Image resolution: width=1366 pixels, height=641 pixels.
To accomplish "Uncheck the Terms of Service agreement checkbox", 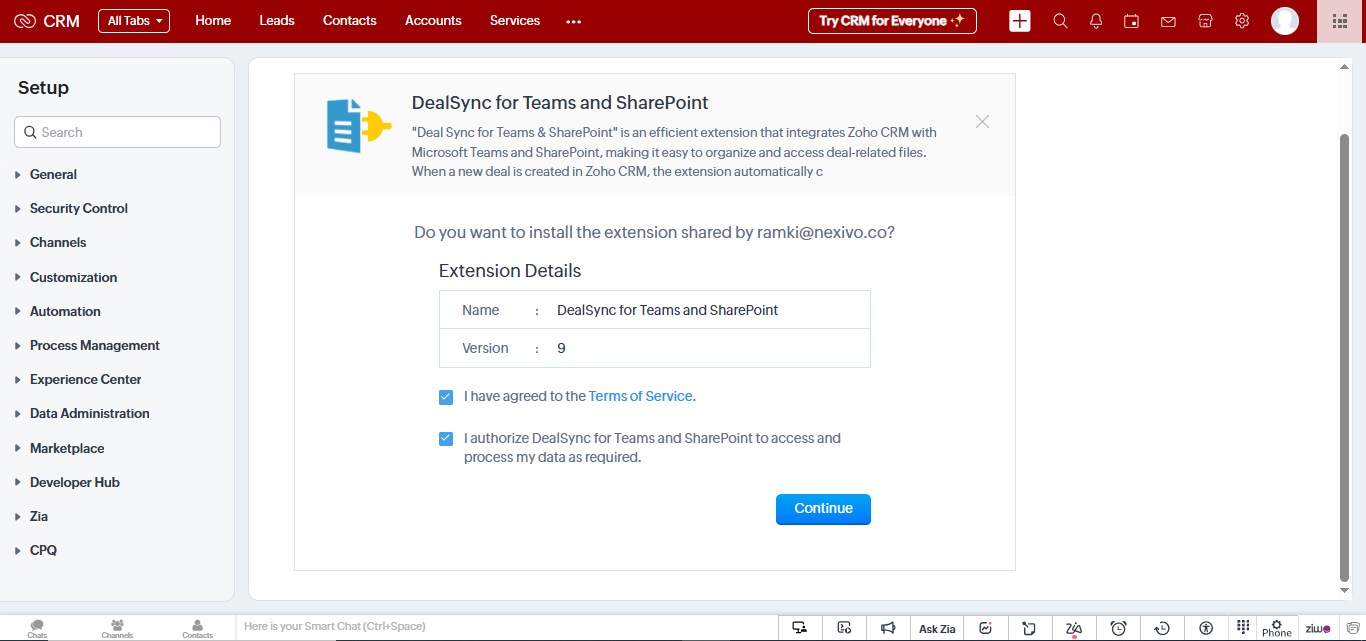I will [446, 397].
